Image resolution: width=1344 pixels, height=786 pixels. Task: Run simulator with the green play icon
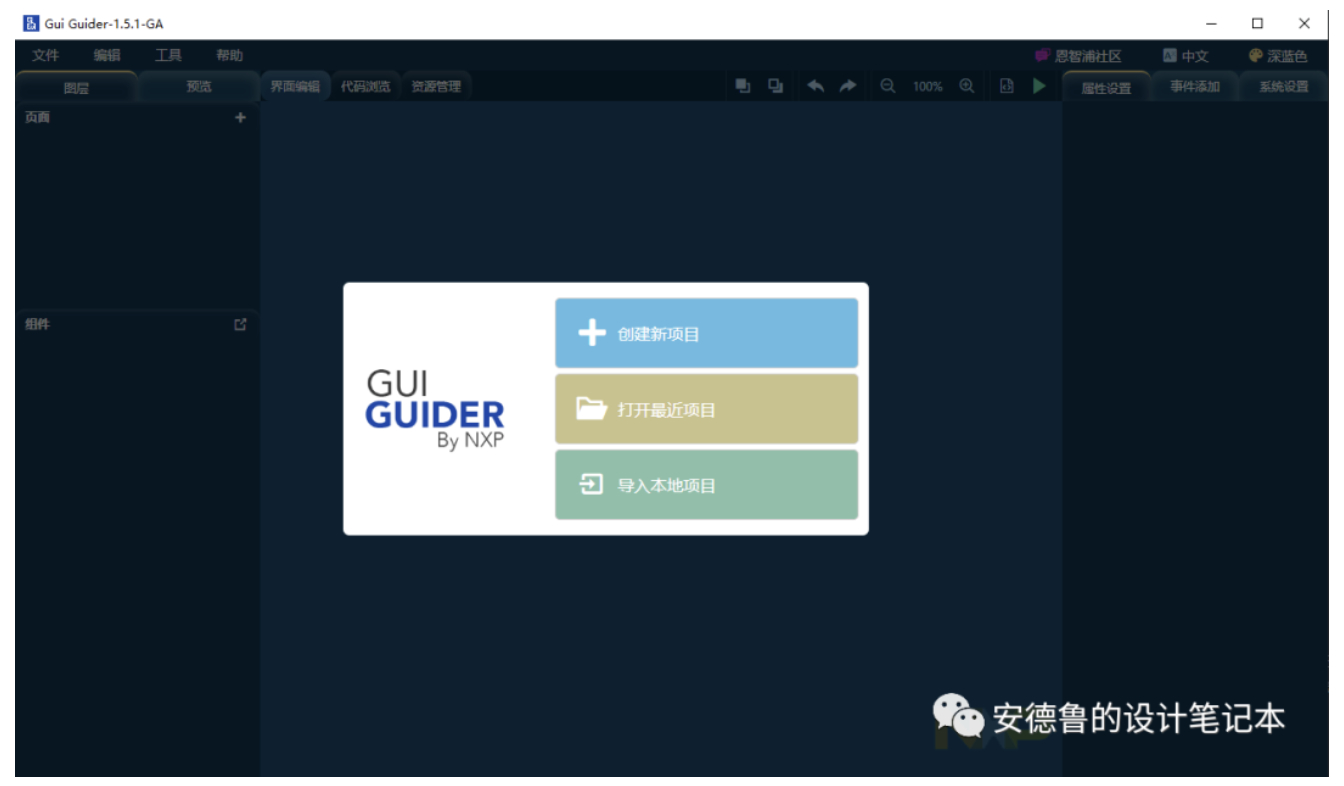(x=1040, y=86)
